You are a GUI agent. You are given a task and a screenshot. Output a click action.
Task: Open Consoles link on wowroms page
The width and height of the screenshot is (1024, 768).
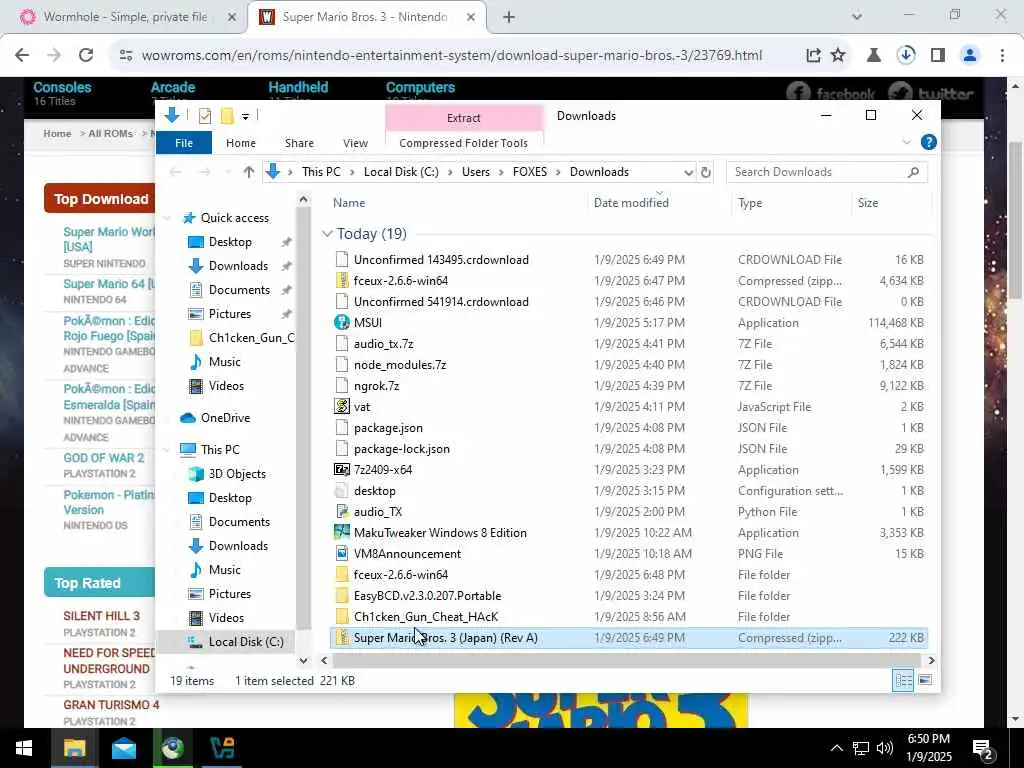62,87
